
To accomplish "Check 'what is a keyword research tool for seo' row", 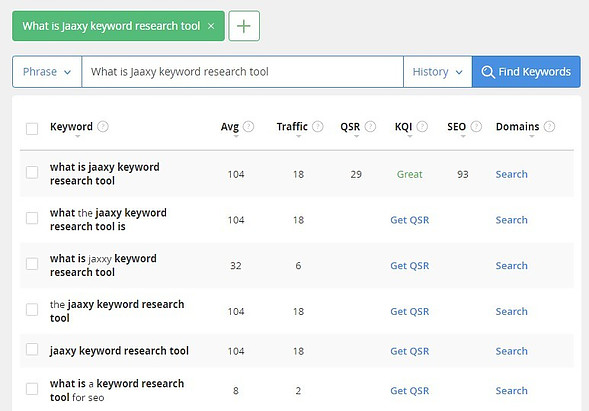I will point(32,389).
